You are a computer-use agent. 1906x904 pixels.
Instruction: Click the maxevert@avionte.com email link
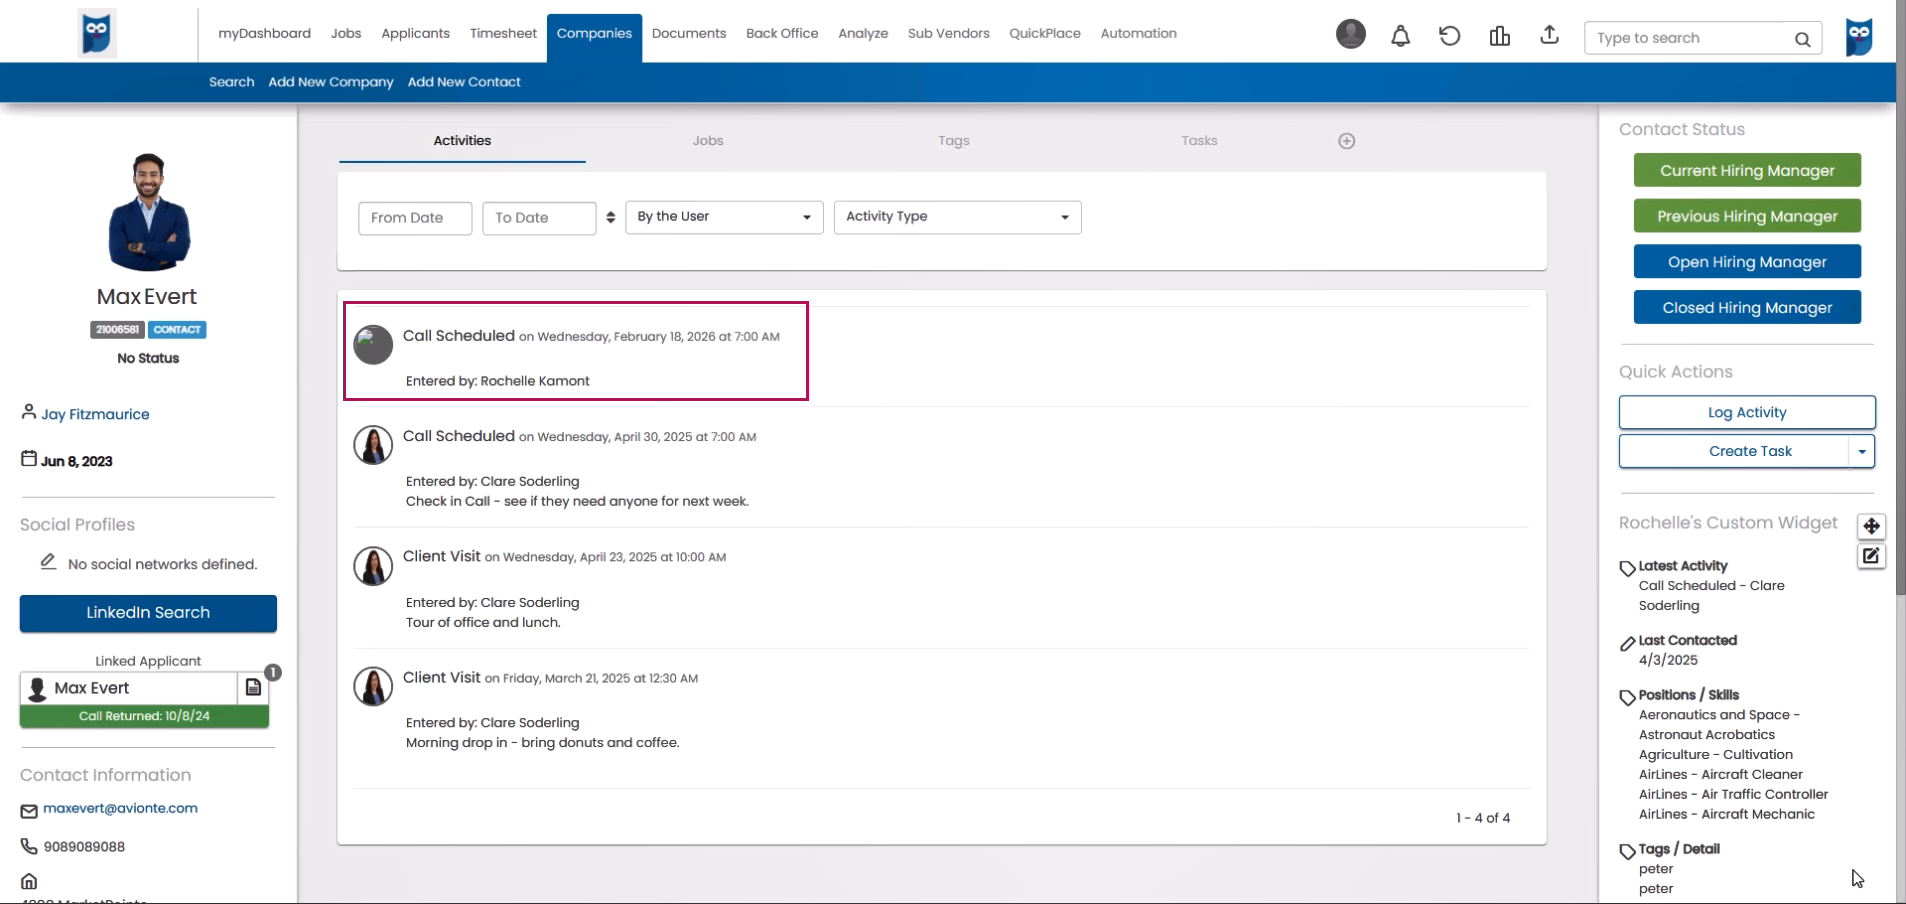pos(120,808)
